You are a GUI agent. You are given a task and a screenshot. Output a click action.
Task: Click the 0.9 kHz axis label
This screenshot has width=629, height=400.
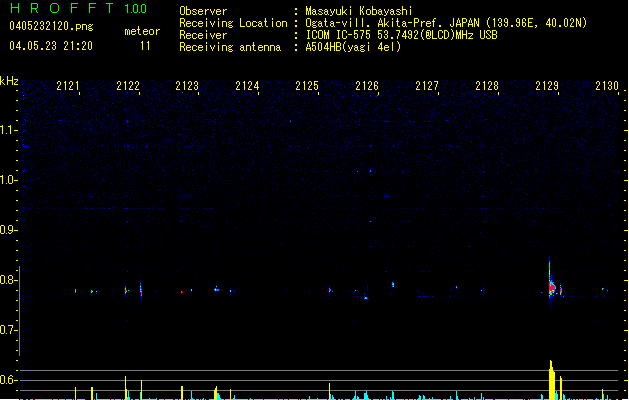[x=8, y=230]
